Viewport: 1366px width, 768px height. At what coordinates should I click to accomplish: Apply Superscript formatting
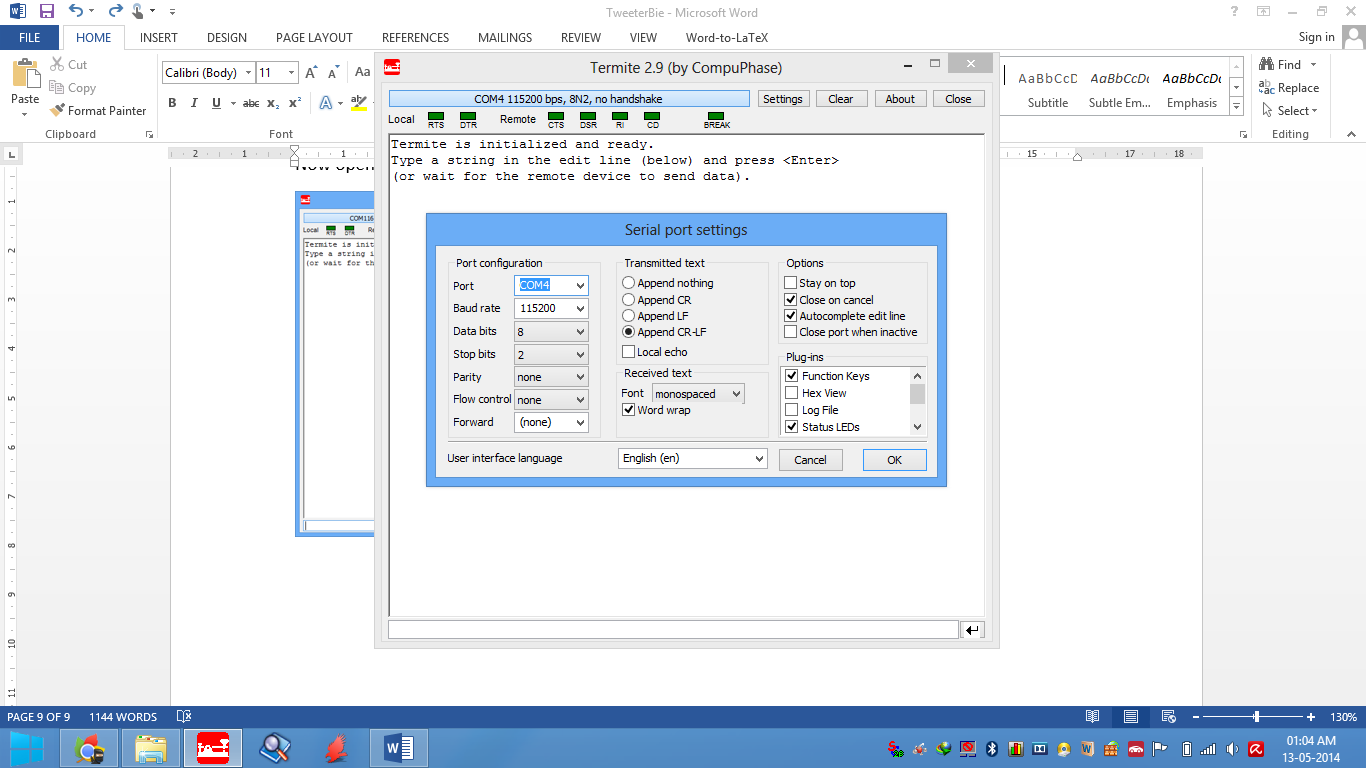(295, 103)
